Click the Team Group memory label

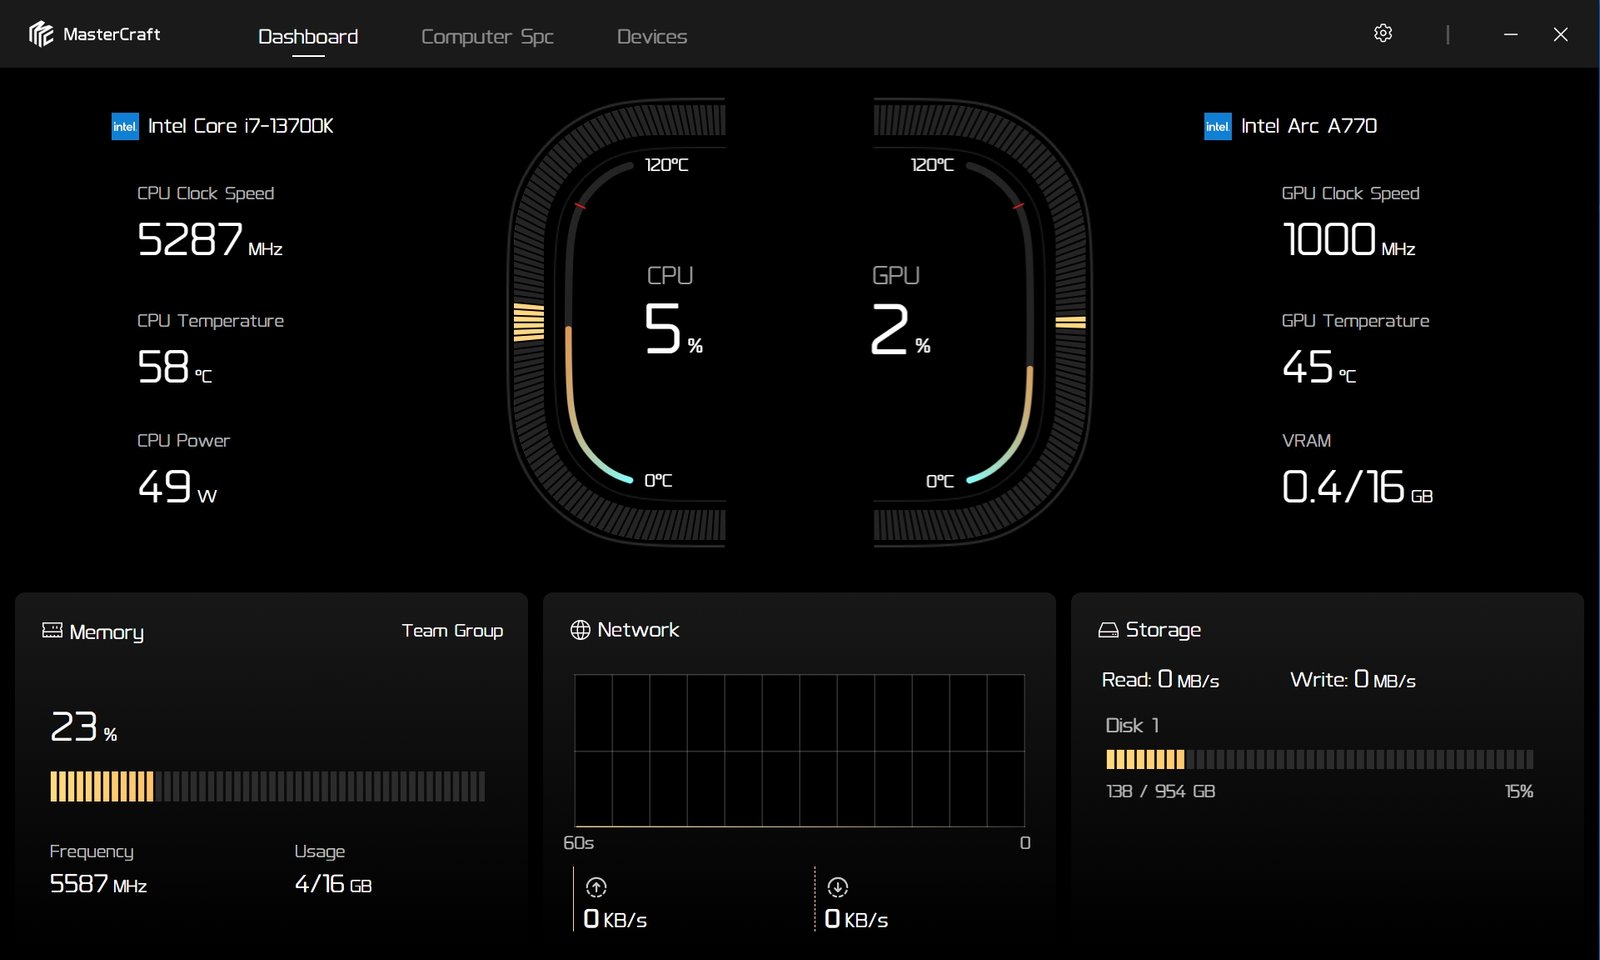coord(452,631)
